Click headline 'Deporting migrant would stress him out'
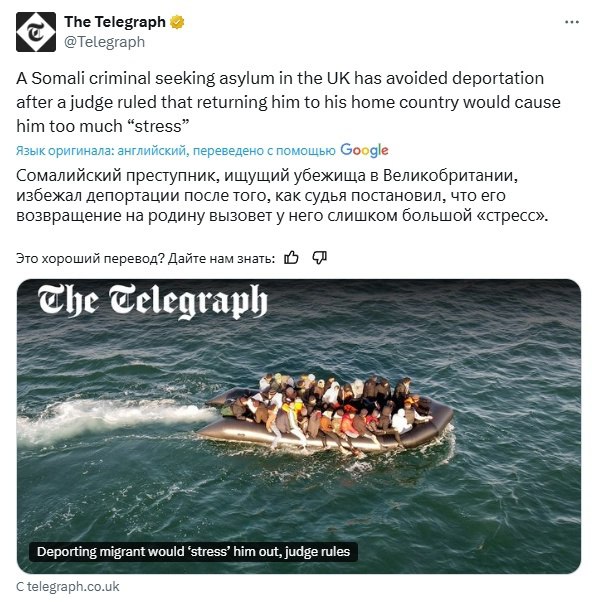Screen dimensions: 592x602 tap(193, 552)
